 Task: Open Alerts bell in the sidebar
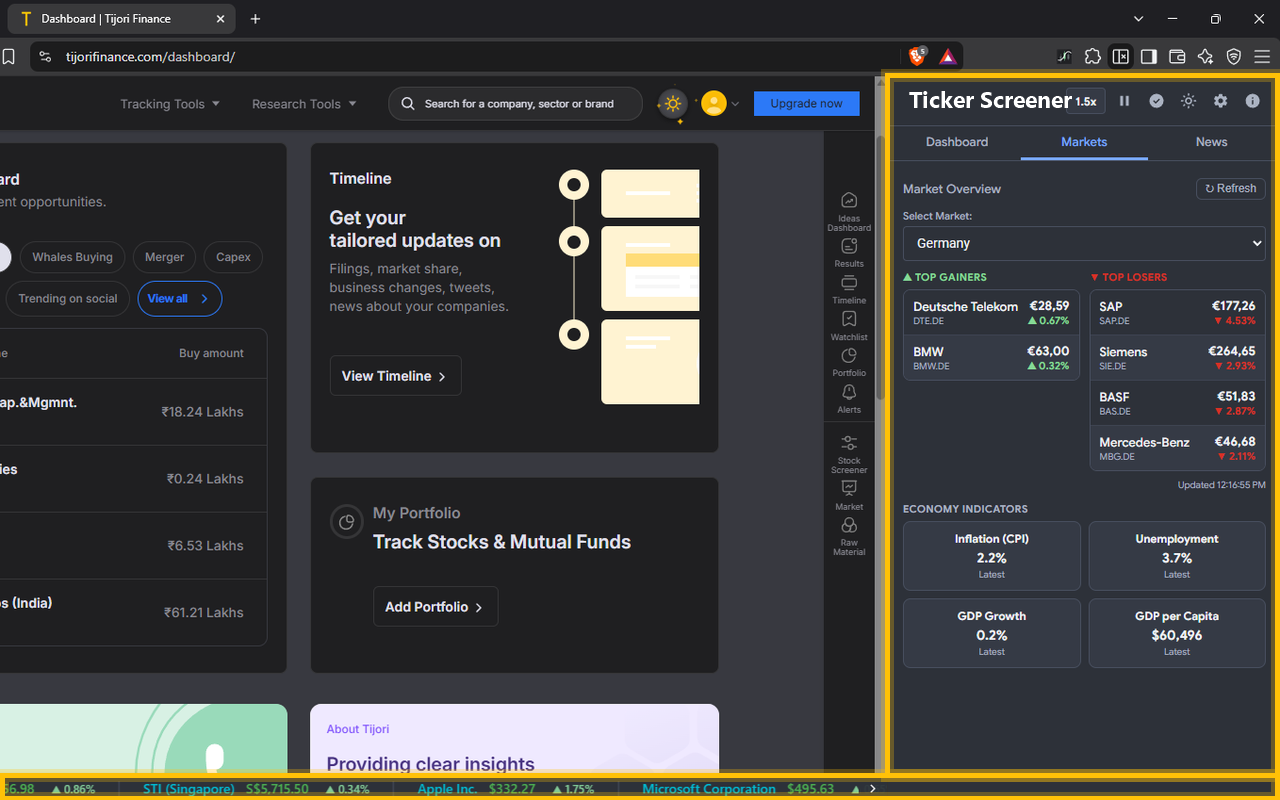click(849, 398)
